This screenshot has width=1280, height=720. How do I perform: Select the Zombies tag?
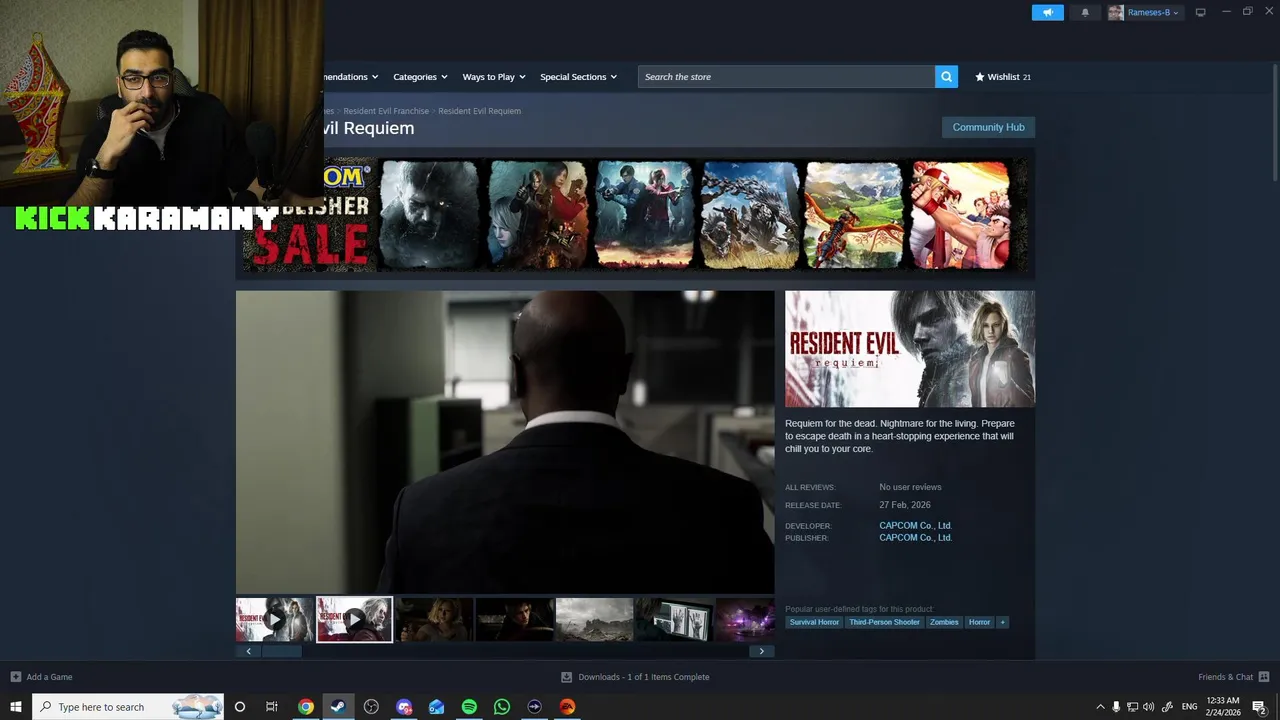click(x=944, y=622)
